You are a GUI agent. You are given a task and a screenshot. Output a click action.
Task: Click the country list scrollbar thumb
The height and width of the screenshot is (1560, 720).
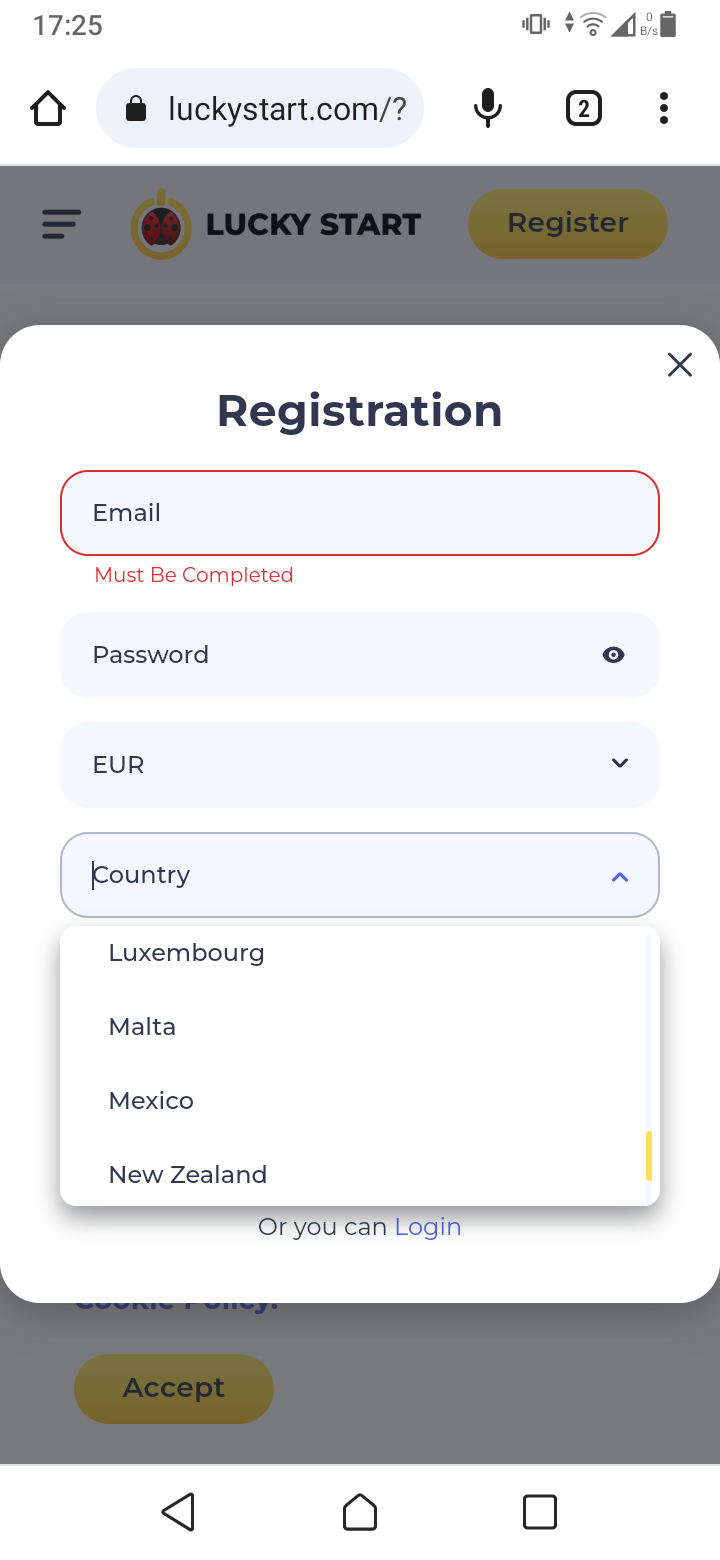[649, 1155]
